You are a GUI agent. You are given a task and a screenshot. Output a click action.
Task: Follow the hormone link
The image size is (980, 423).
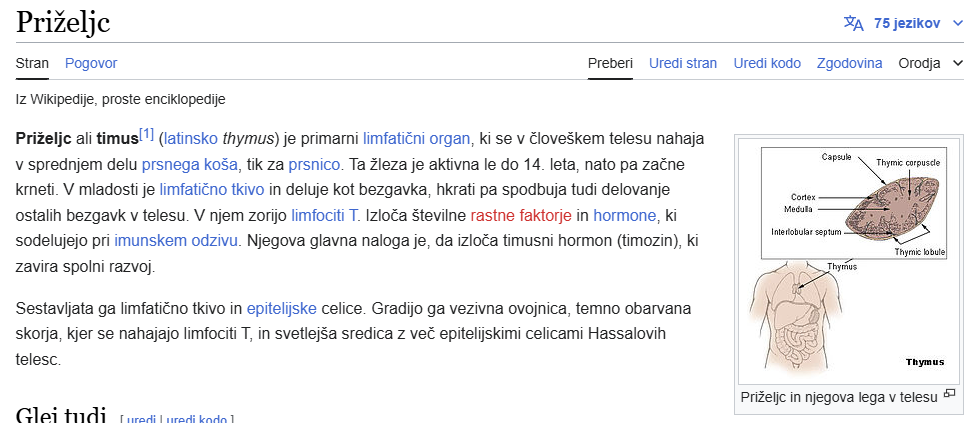pos(624,215)
